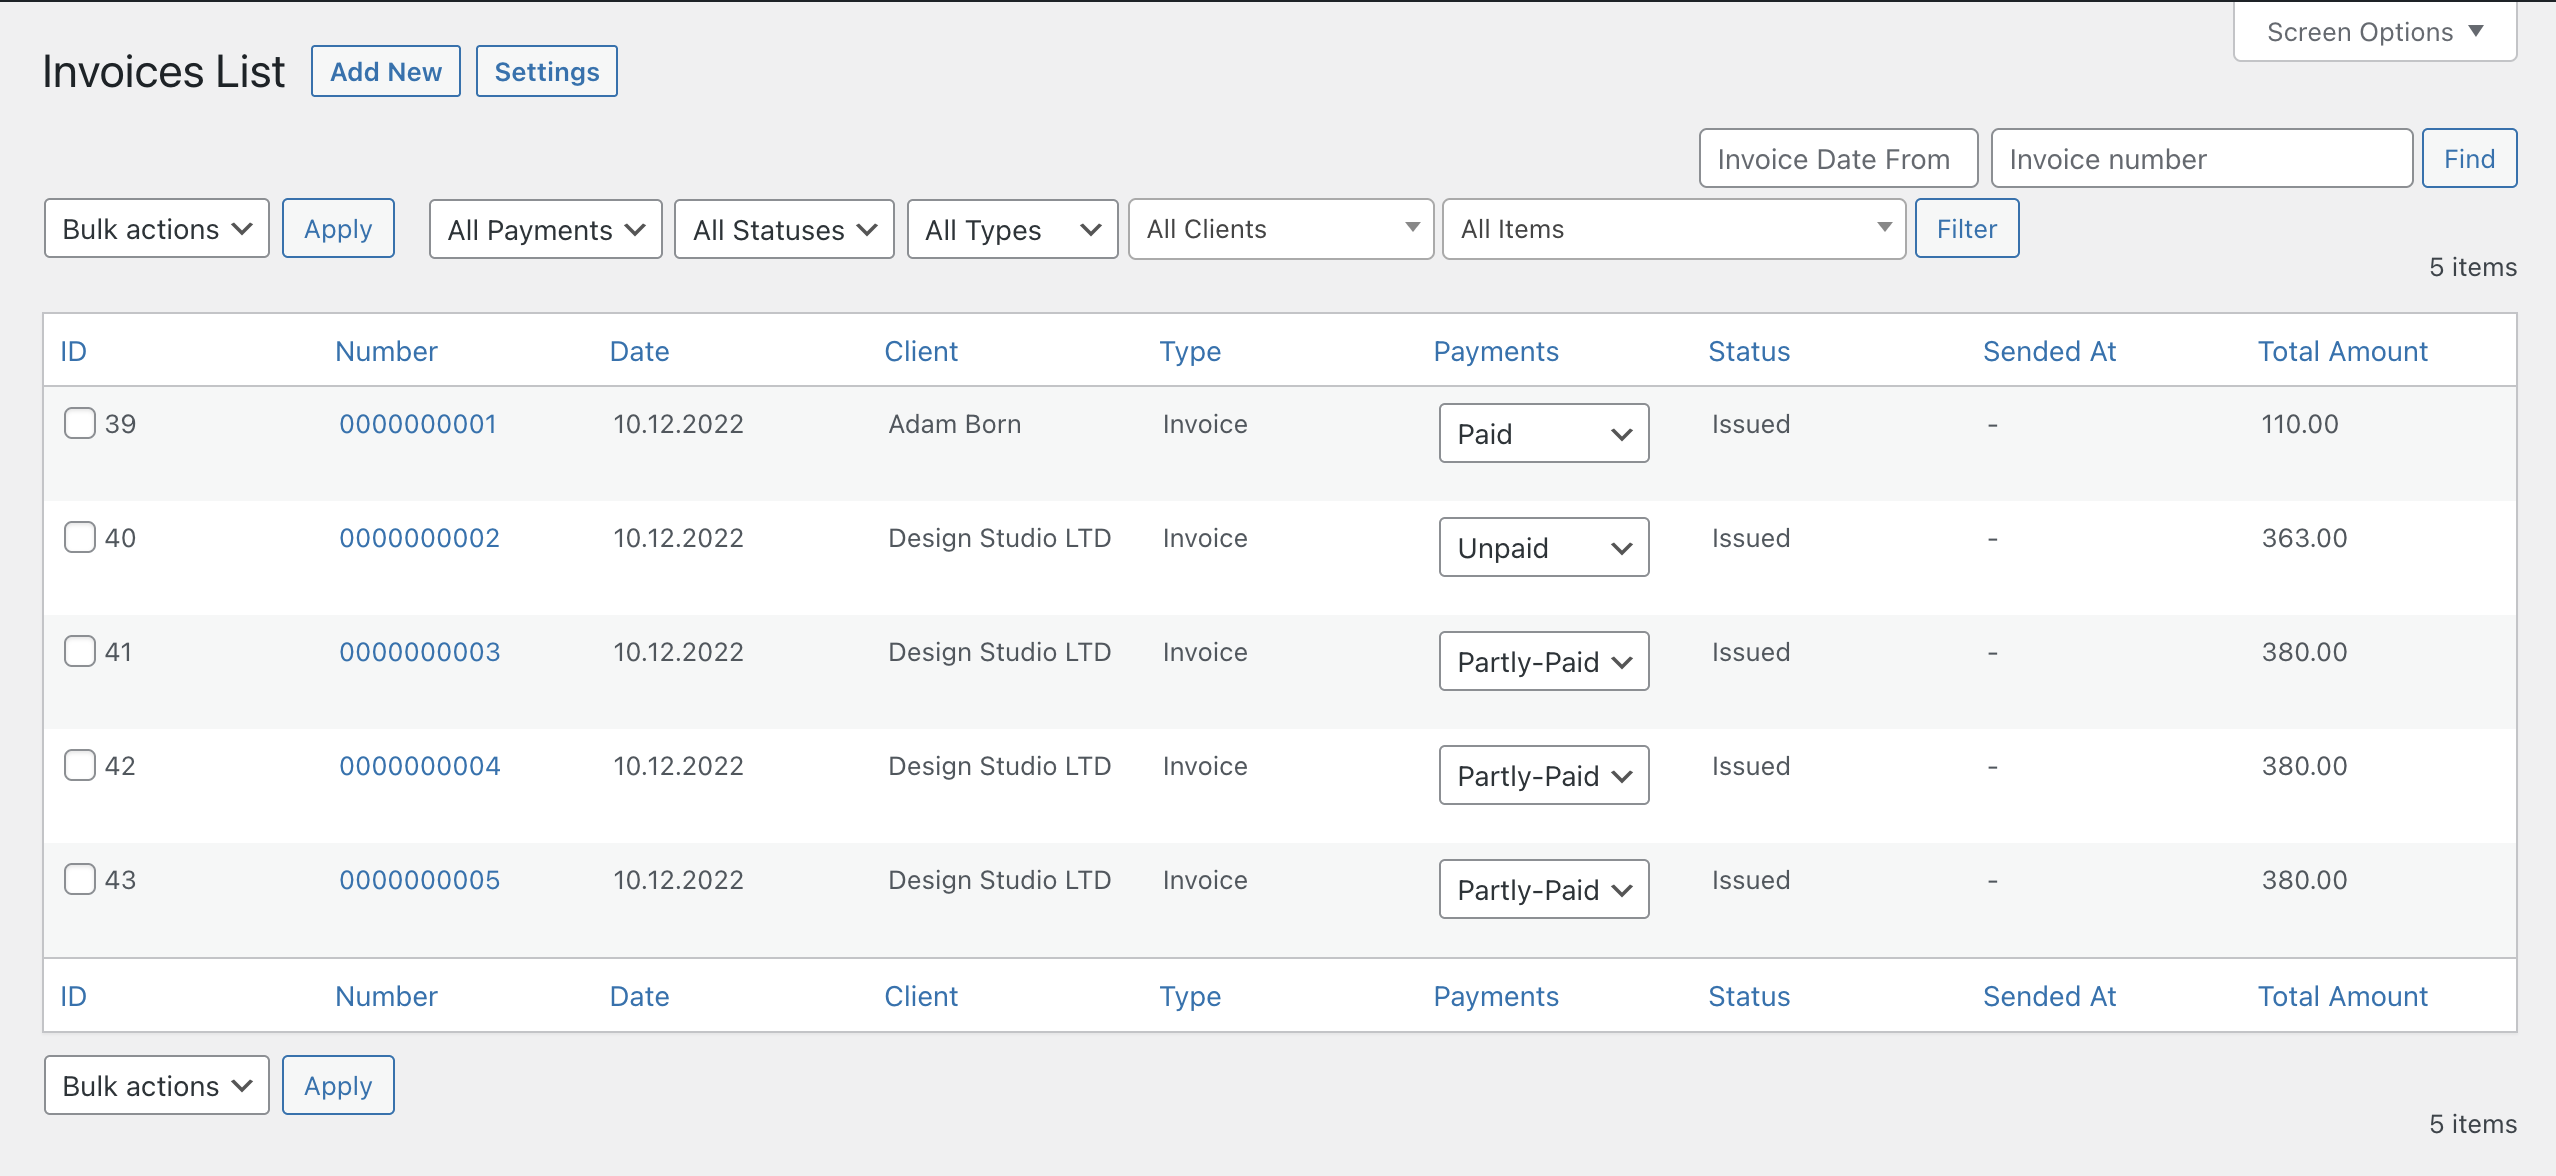Click the Invoice number search field
Image resolution: width=2556 pixels, height=1176 pixels.
(2201, 158)
